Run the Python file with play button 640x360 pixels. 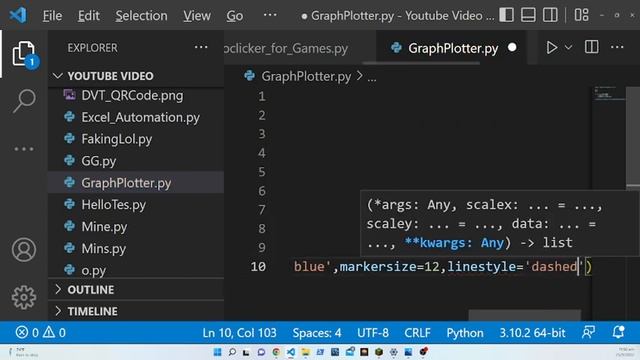[551, 48]
